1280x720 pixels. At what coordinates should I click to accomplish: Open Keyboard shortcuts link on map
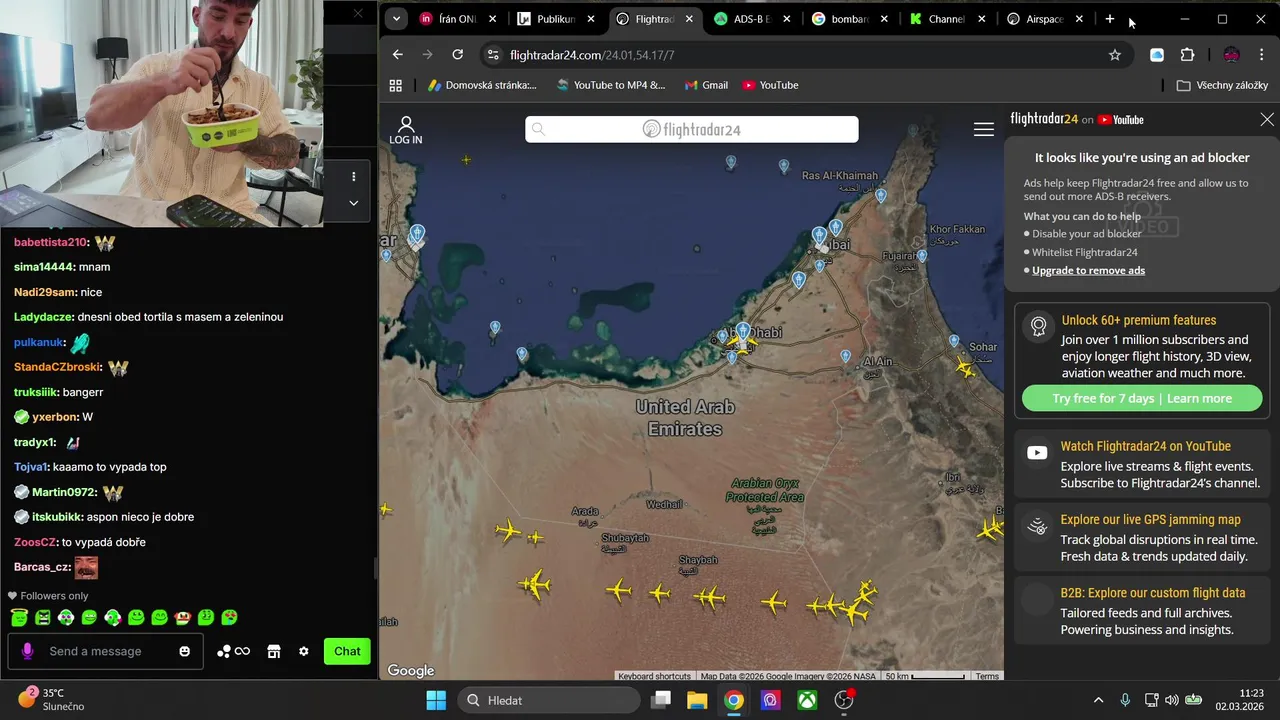click(654, 676)
